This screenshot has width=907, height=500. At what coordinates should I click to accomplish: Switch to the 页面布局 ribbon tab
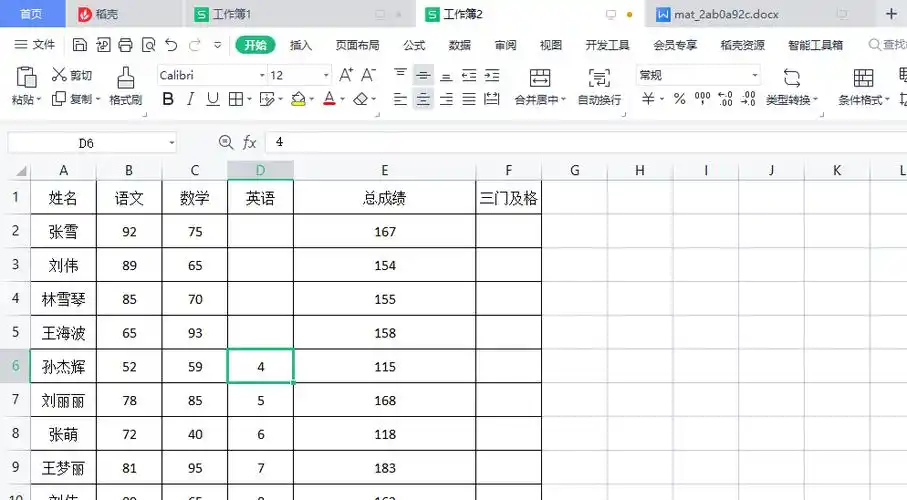[x=357, y=45]
